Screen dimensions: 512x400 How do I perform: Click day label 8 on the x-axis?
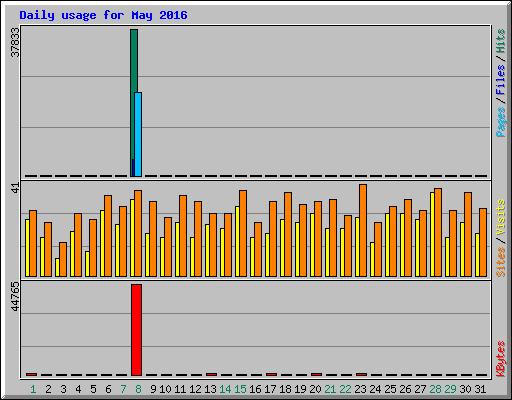pos(138,389)
